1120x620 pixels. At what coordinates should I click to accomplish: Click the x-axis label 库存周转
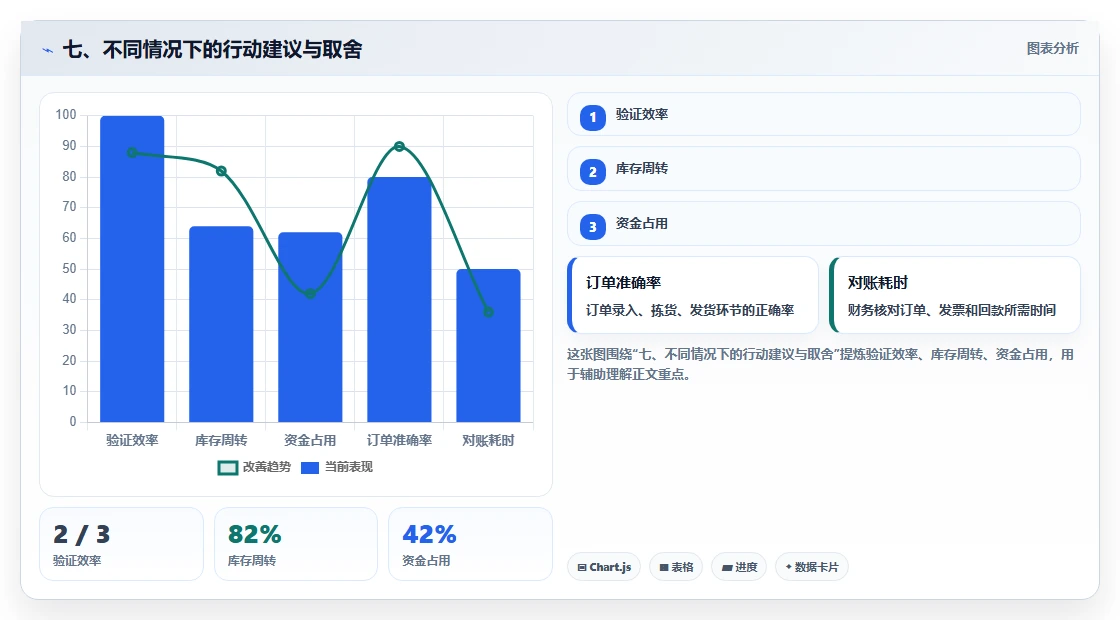click(x=221, y=440)
